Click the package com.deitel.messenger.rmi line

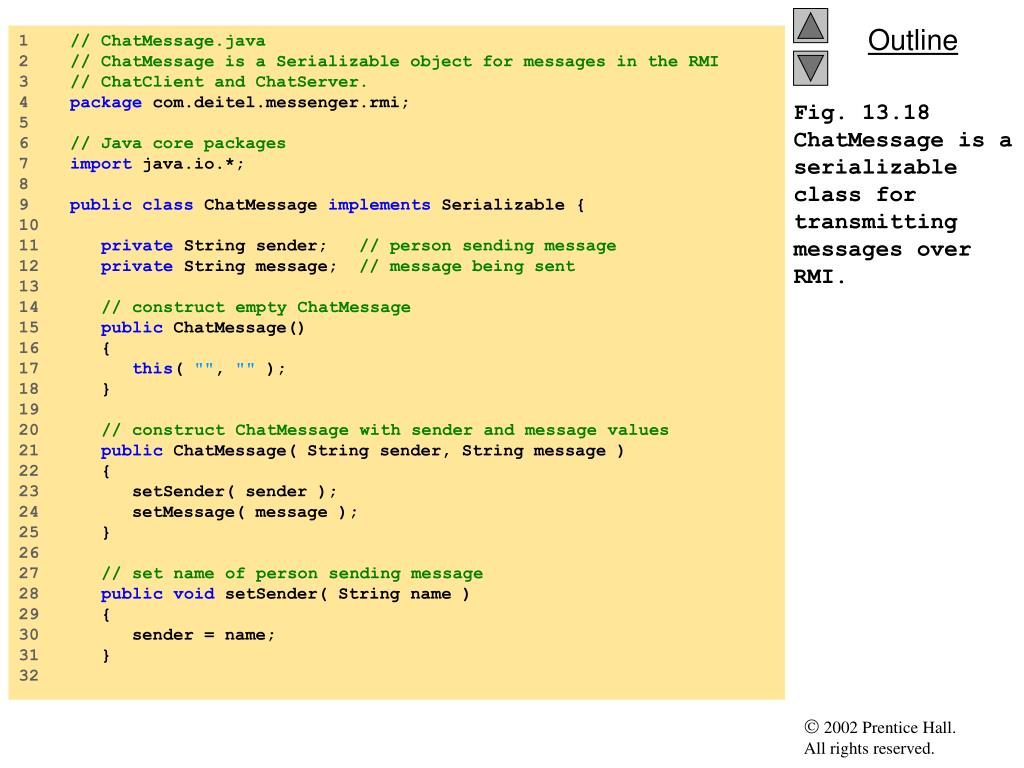pos(239,102)
